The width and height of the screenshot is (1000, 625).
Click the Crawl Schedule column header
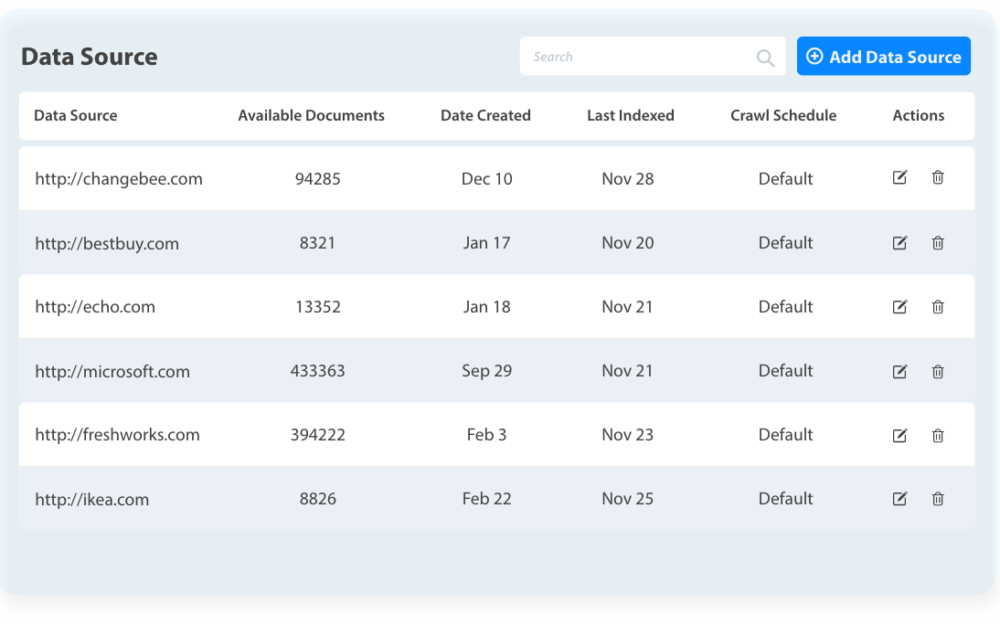pyautogui.click(x=783, y=115)
